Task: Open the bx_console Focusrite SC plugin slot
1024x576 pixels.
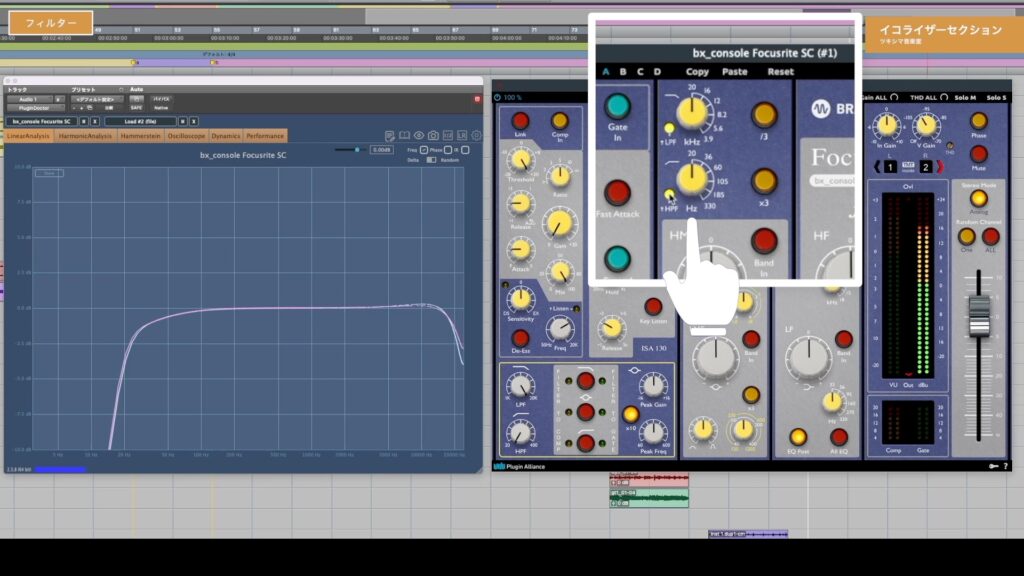Action: coord(42,121)
